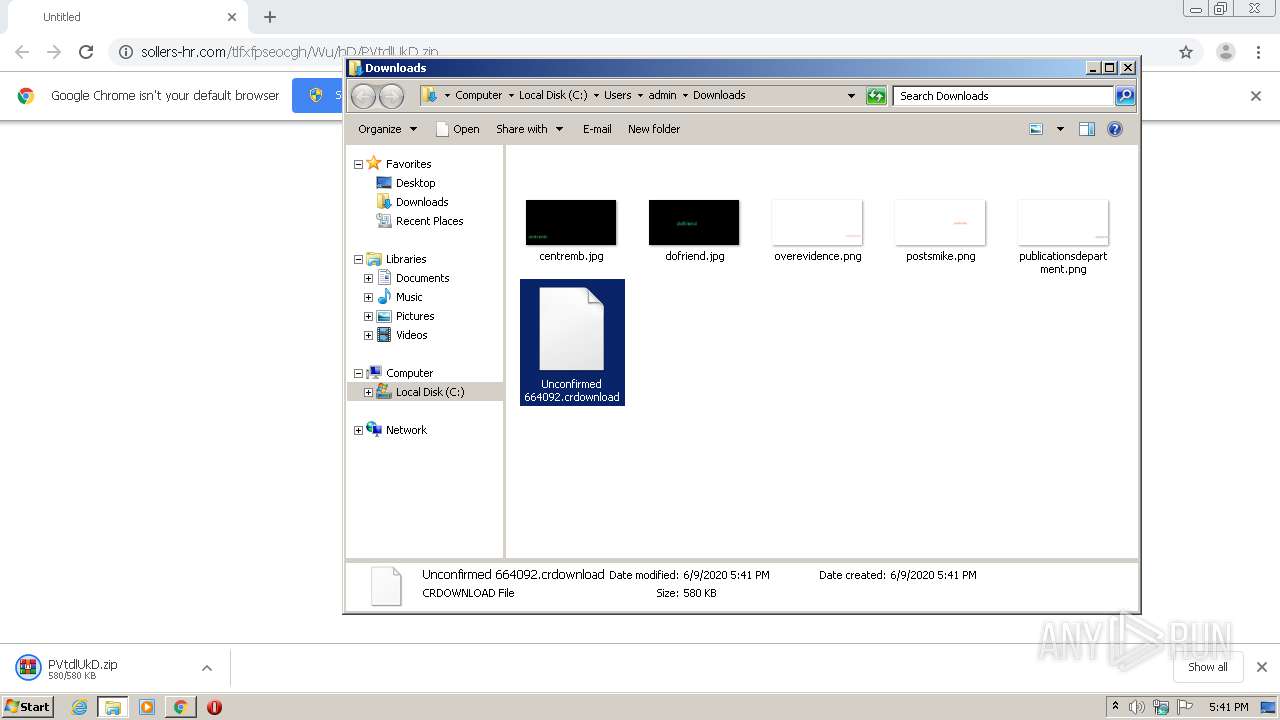
Task: Click Chrome's reload button
Action: pyautogui.click(x=86, y=52)
